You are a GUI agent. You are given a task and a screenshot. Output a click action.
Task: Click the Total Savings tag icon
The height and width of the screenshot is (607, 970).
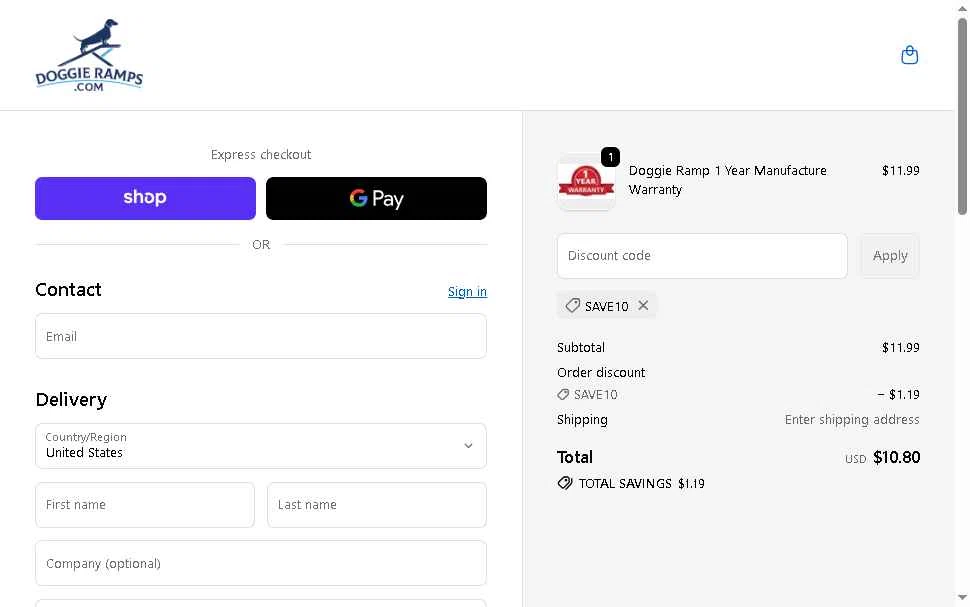click(x=565, y=483)
